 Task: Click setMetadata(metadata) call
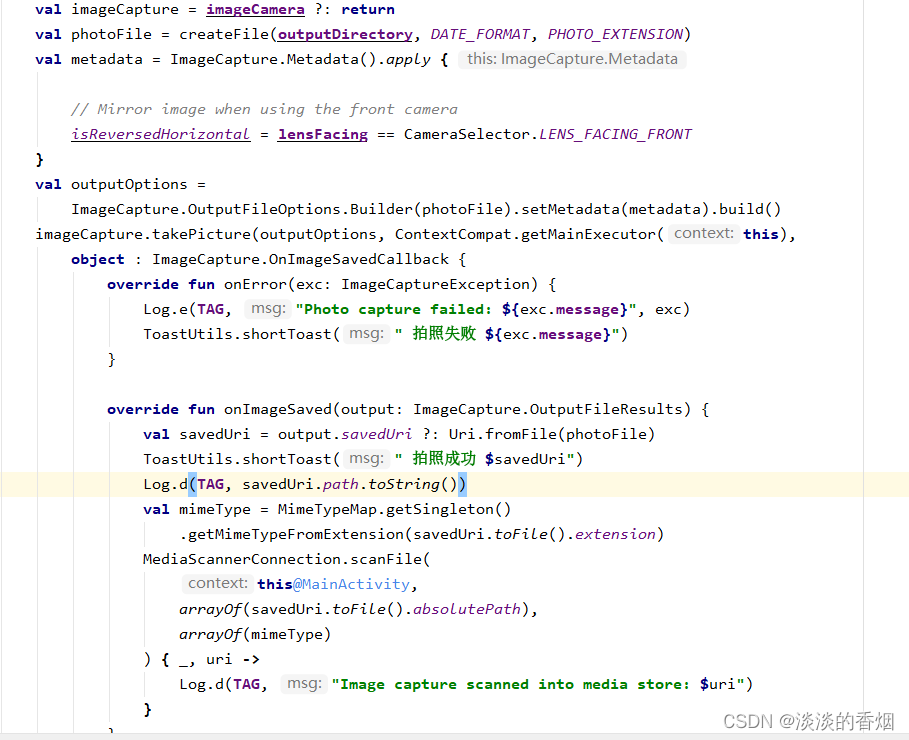tap(615, 209)
